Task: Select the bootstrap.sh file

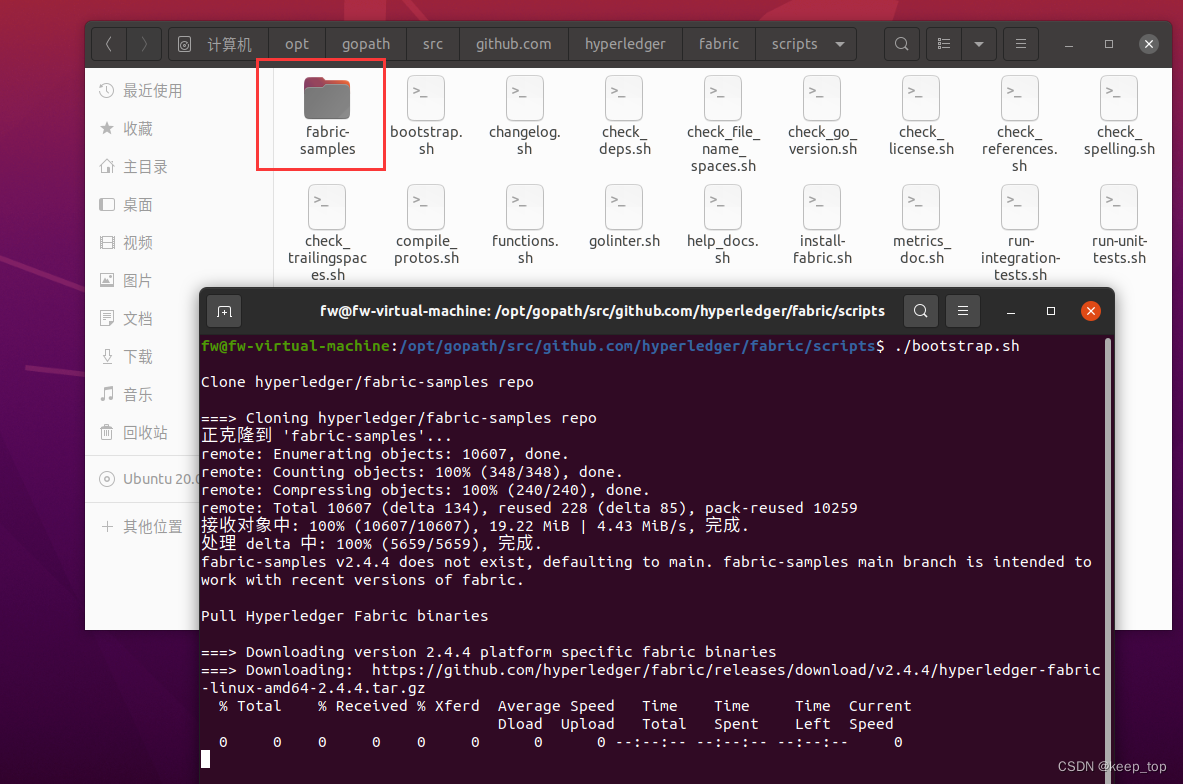Action: pyautogui.click(x=426, y=115)
